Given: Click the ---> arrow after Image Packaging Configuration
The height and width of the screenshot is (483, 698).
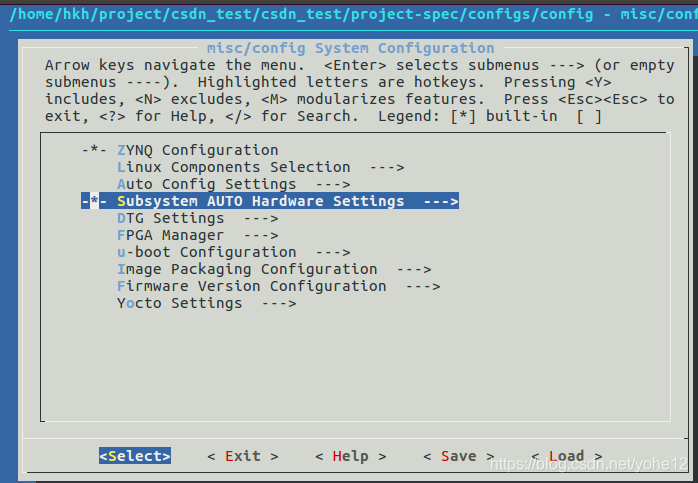Looking at the screenshot, I should pos(414,269).
